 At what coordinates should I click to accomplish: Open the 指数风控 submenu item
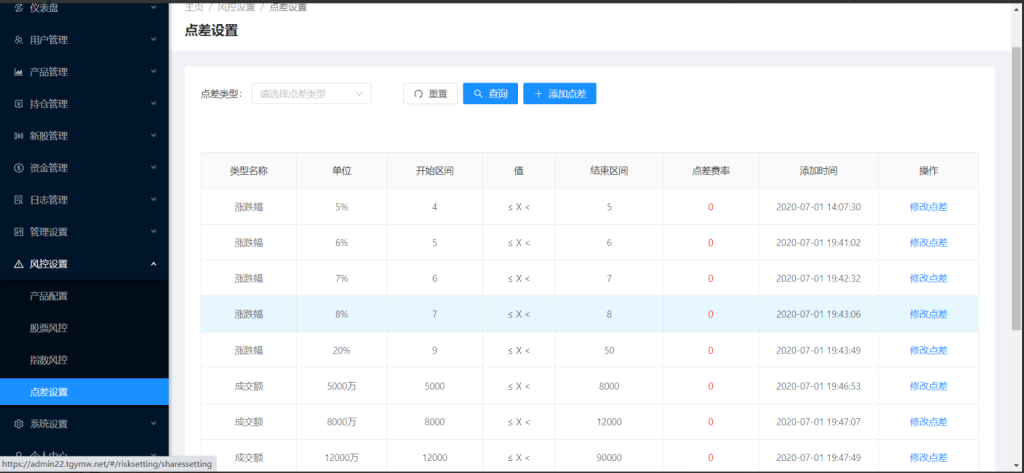pyautogui.click(x=84, y=360)
